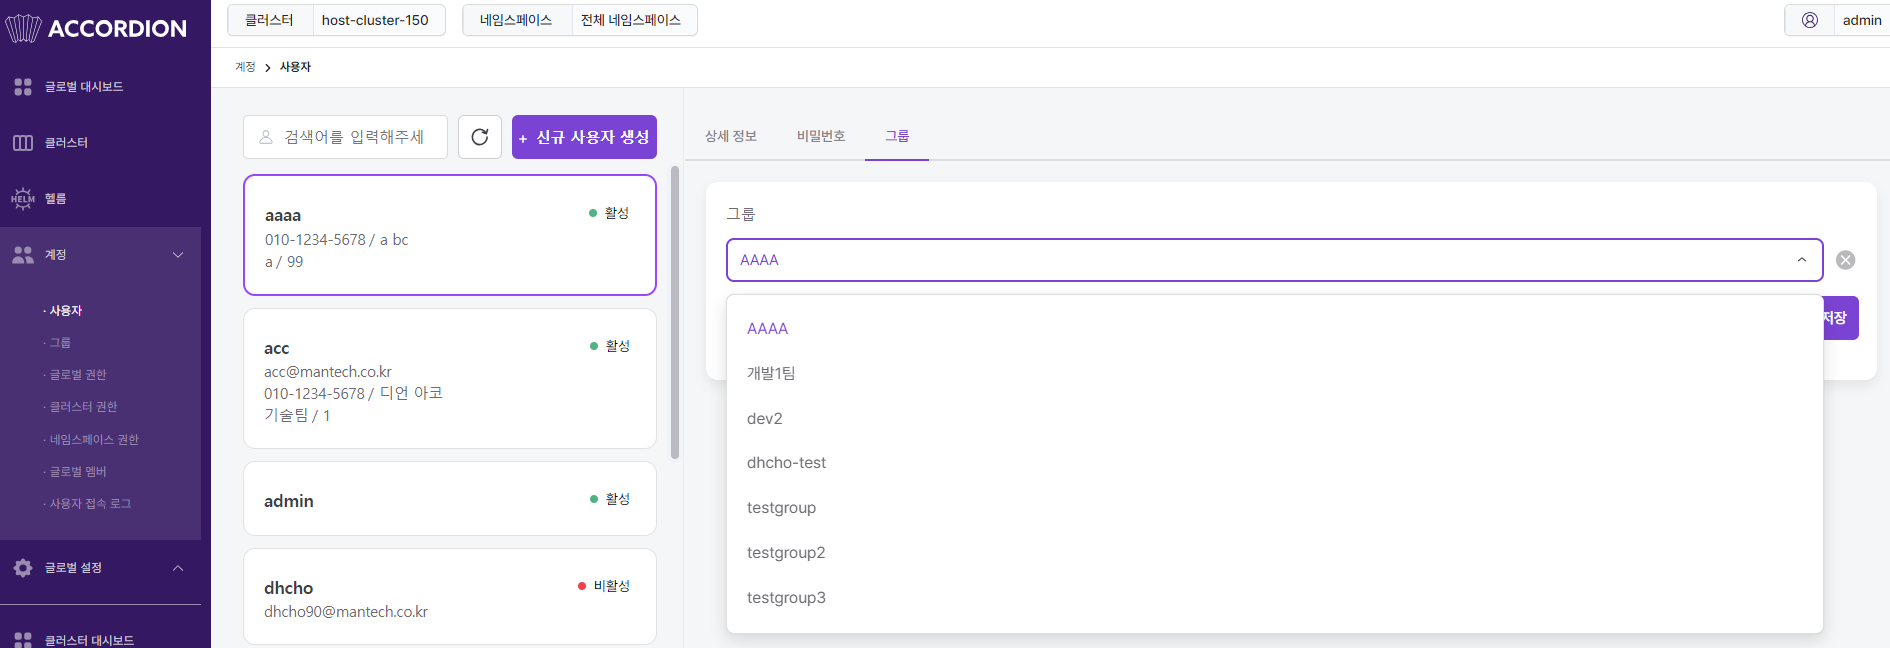1890x648 pixels.
Task: Pick testgroup from the dropdown list
Action: [x=1274, y=508]
